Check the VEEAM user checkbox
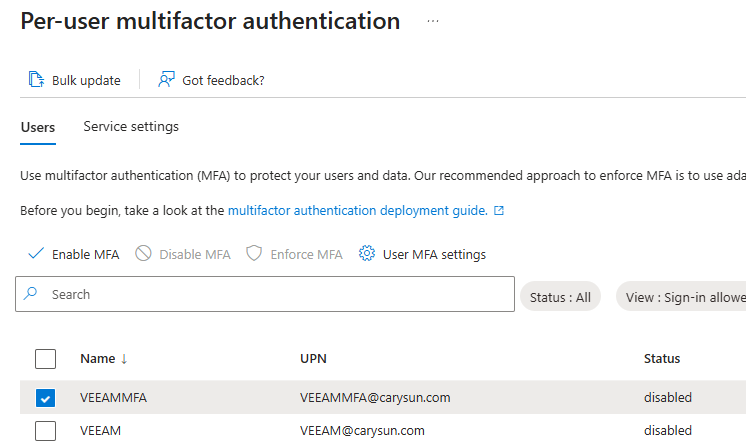The height and width of the screenshot is (444, 746). pyautogui.click(x=46, y=431)
